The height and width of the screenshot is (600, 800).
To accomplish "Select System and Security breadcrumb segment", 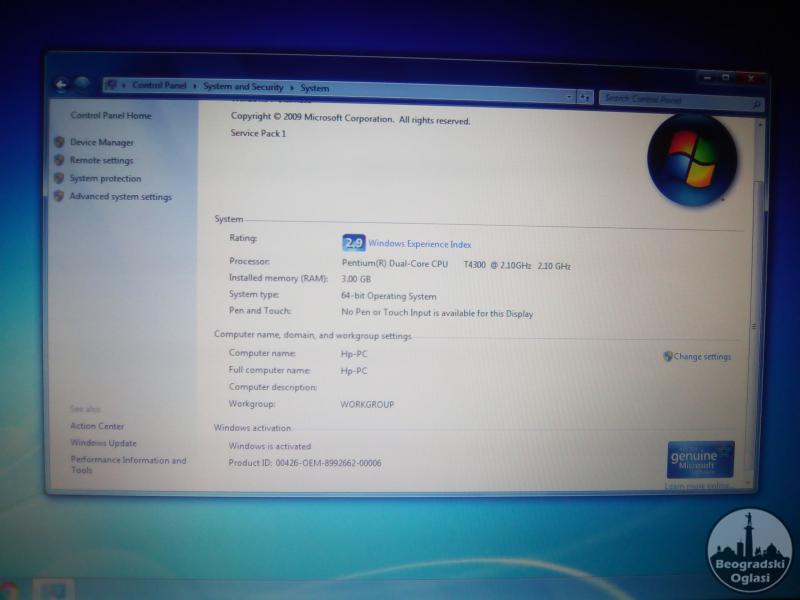I will [x=243, y=87].
